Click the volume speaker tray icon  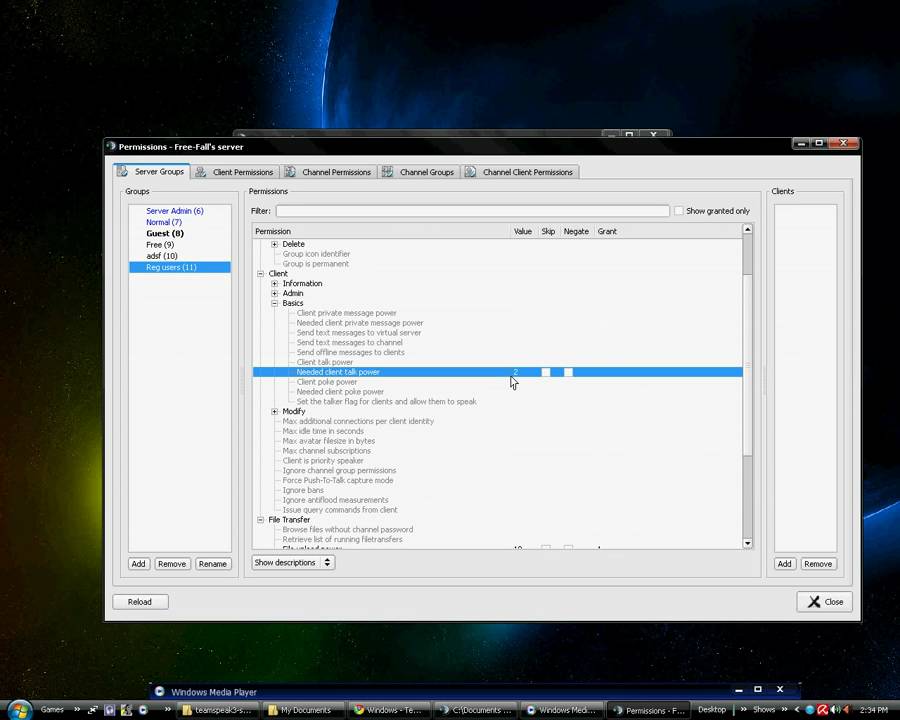coord(836,710)
